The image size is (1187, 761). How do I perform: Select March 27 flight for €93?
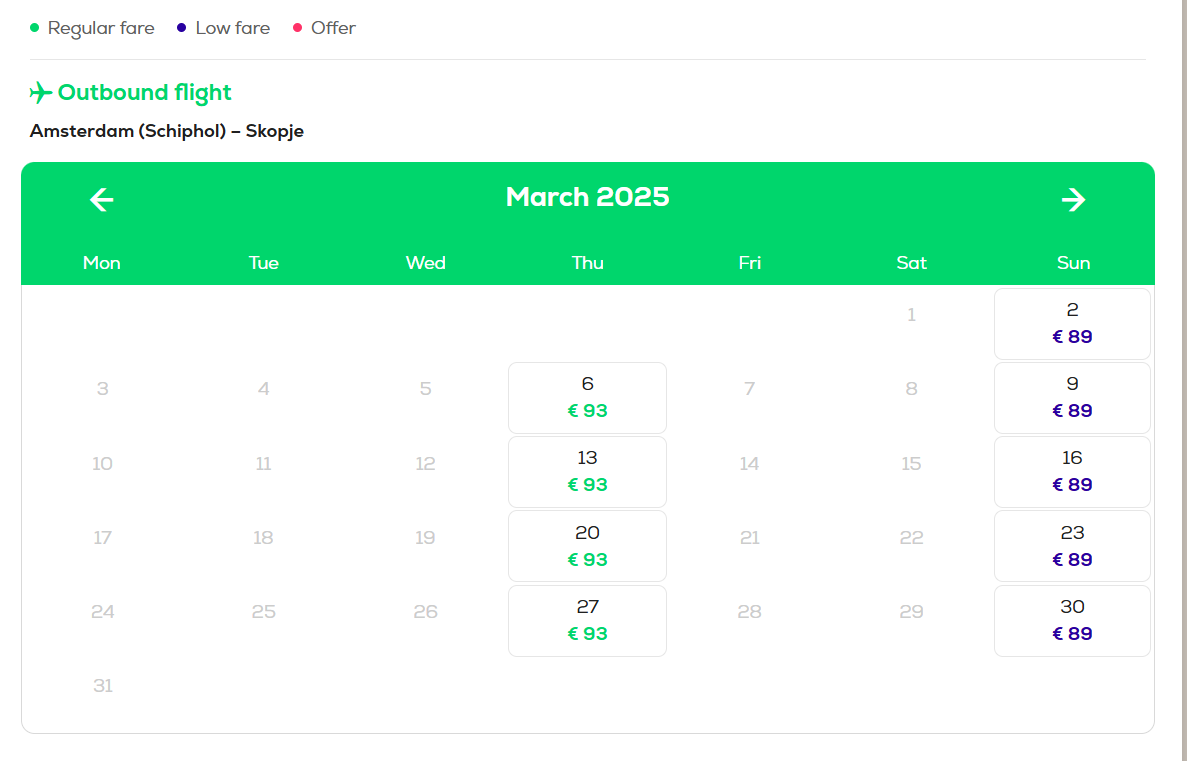pyautogui.click(x=587, y=620)
